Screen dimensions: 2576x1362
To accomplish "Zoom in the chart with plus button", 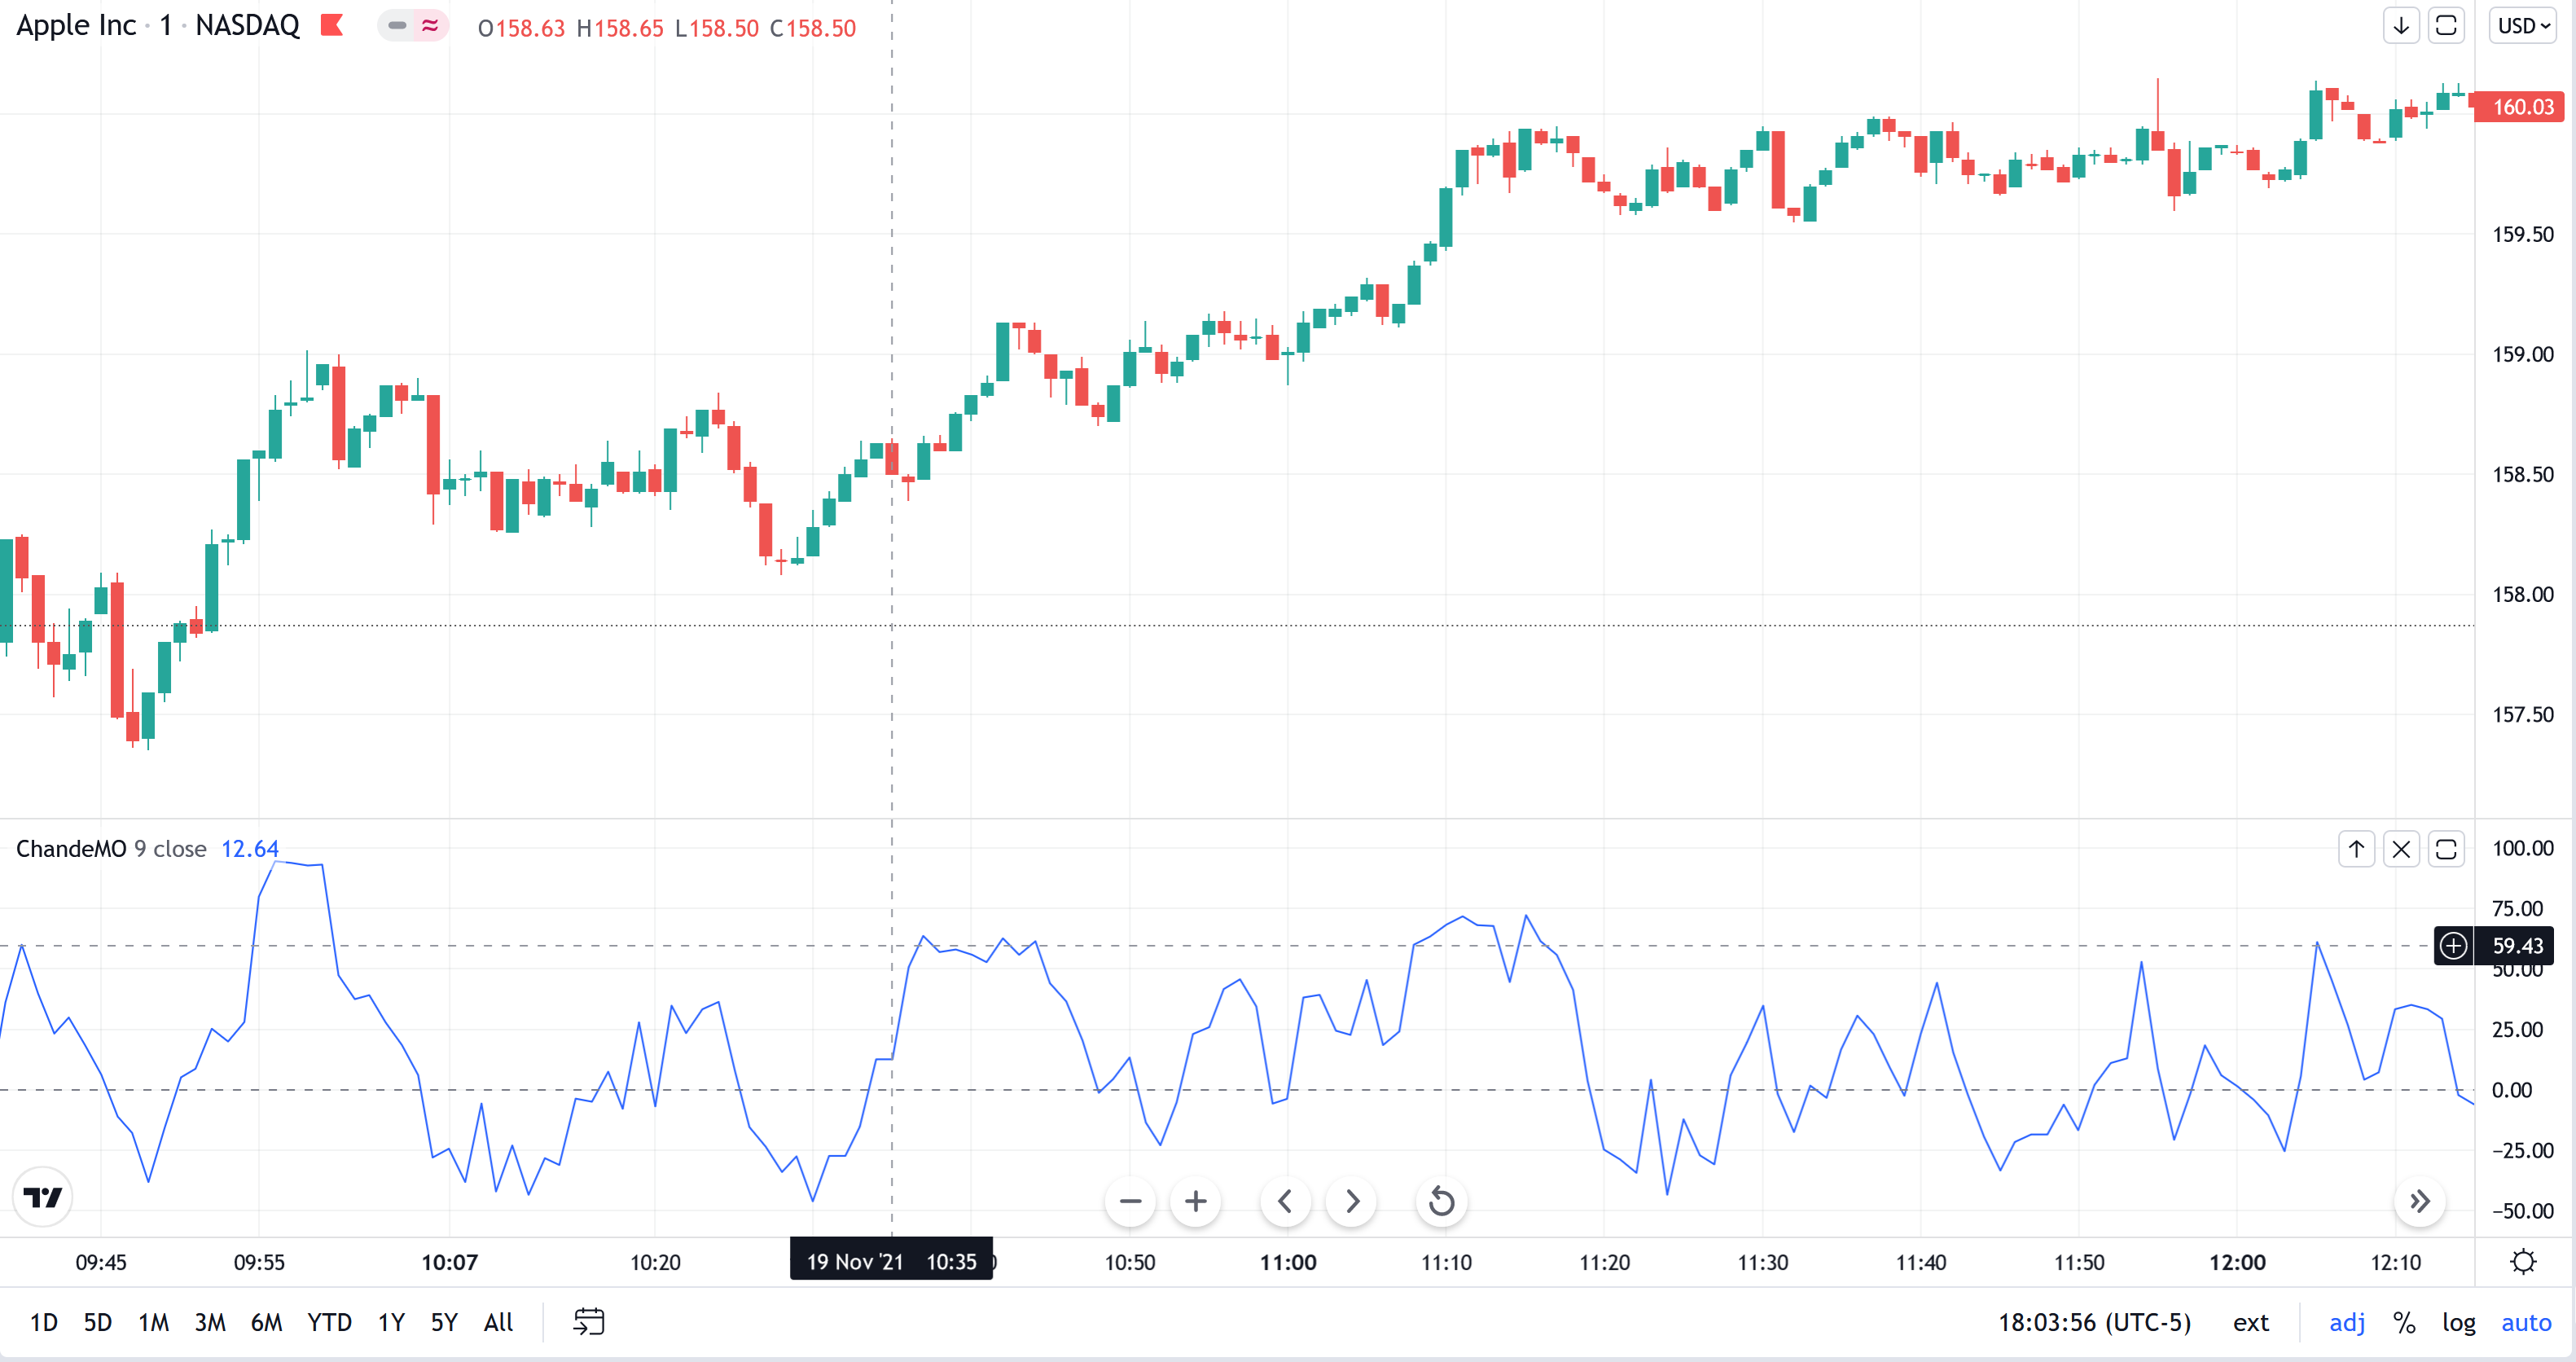I will pos(1195,1201).
